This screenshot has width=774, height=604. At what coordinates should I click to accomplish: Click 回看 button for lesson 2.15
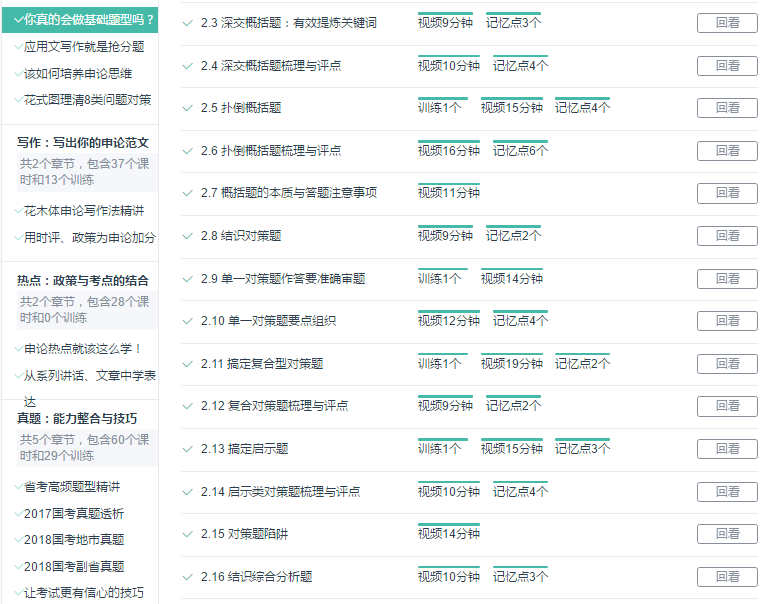[727, 534]
